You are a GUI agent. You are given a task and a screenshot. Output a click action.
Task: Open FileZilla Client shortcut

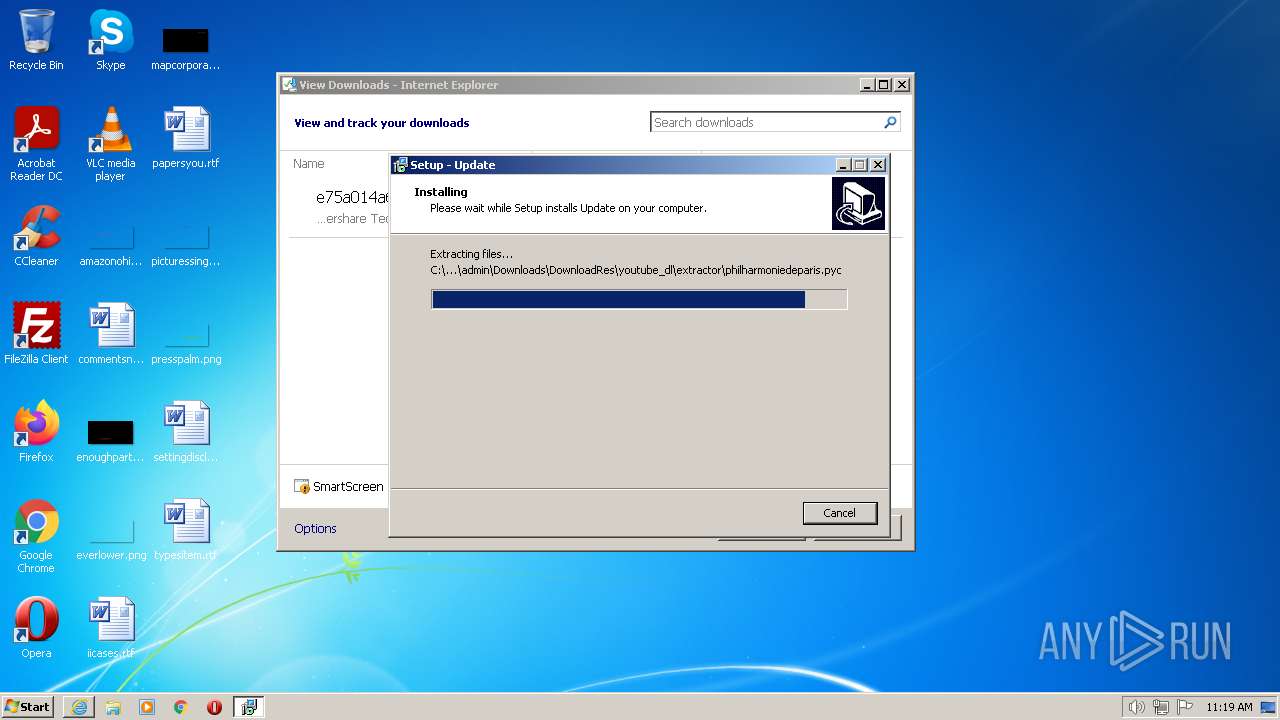pyautogui.click(x=36, y=334)
